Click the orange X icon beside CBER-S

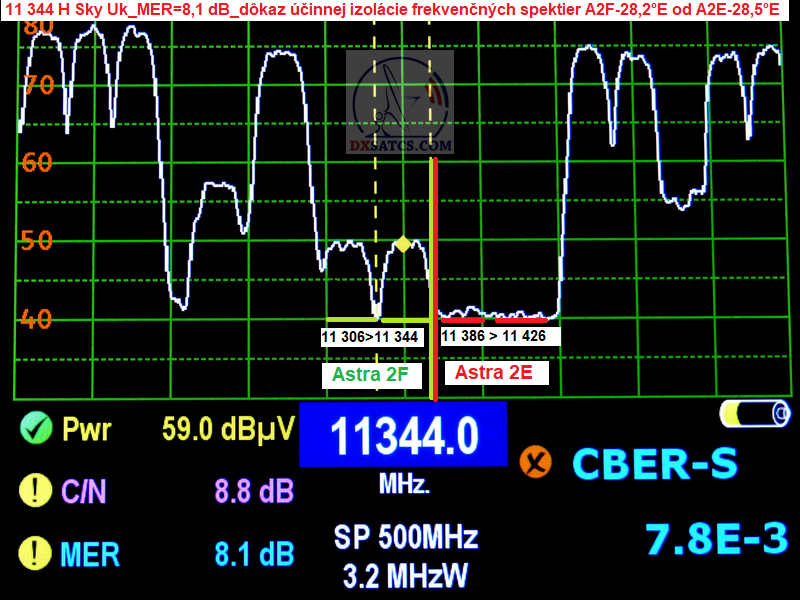(x=536, y=462)
